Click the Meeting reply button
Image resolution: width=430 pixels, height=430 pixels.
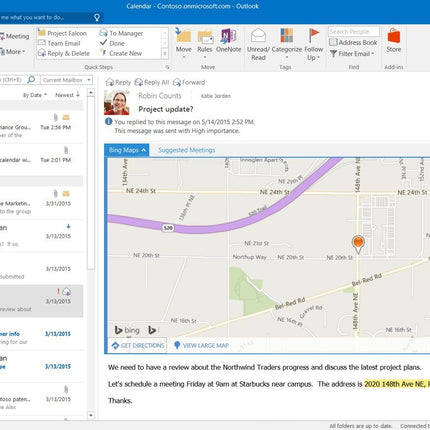pyautogui.click(x=14, y=36)
